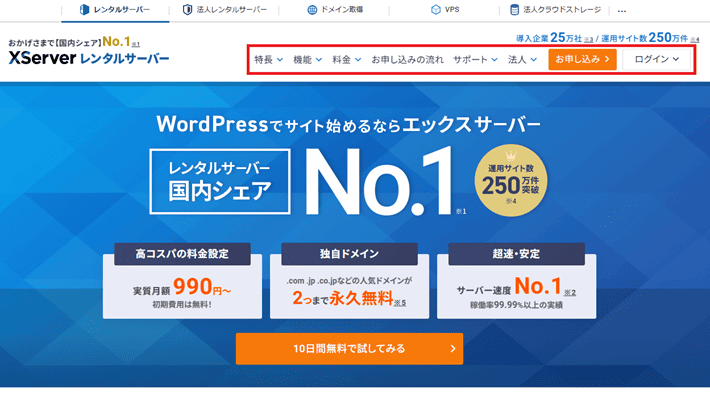710x397 pixels.
Task: Click the 法人クラウドストレージ database icon
Action: pos(514,10)
